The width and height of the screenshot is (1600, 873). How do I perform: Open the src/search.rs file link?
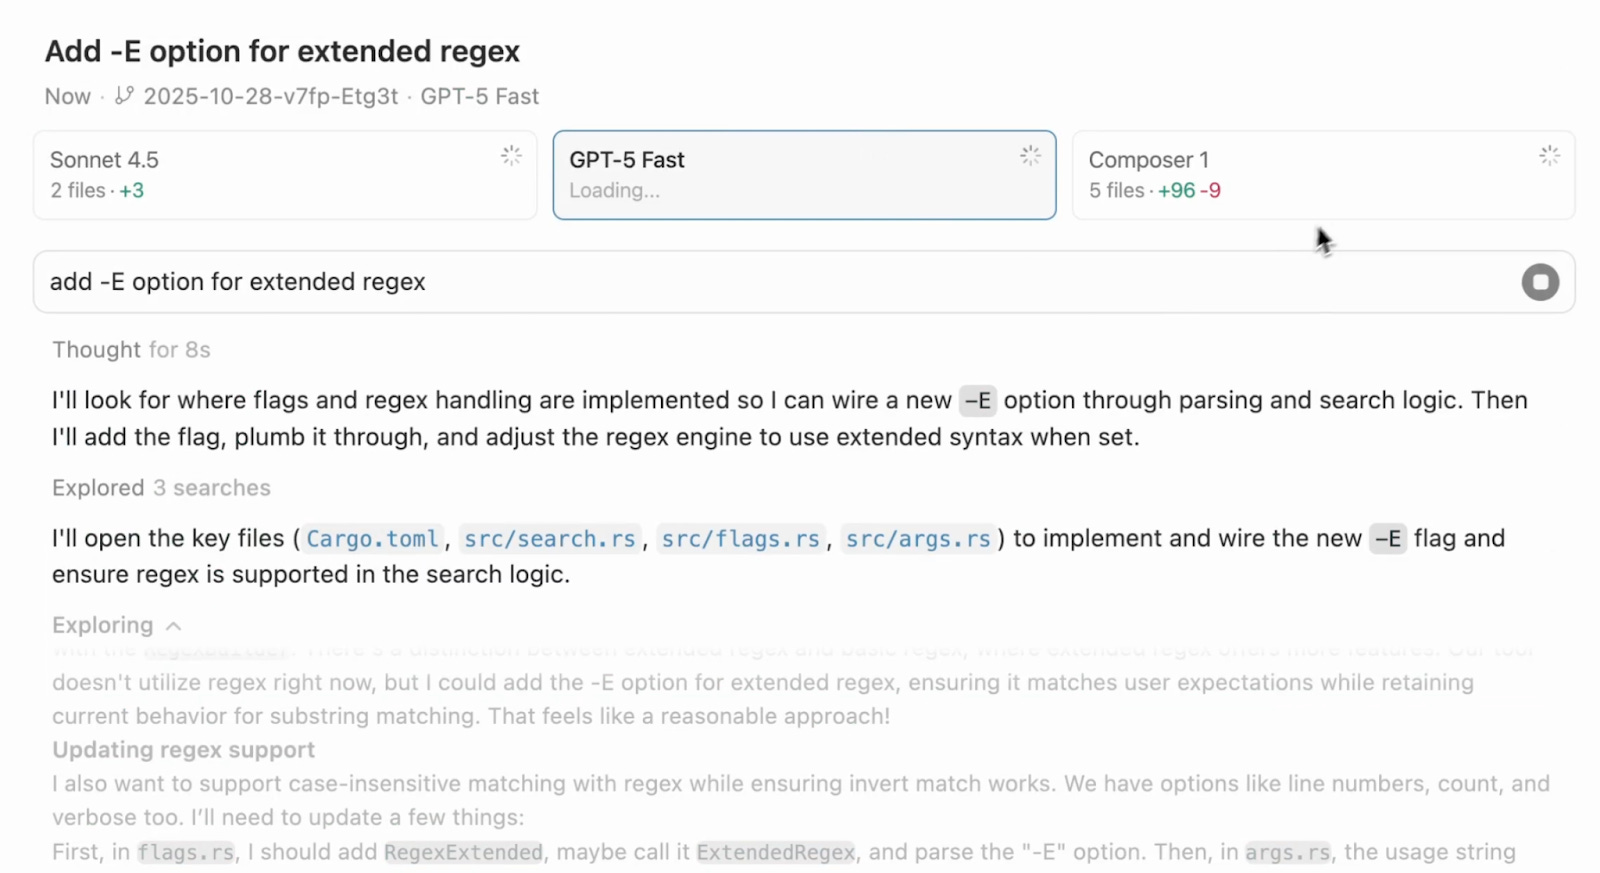pyautogui.click(x=550, y=539)
